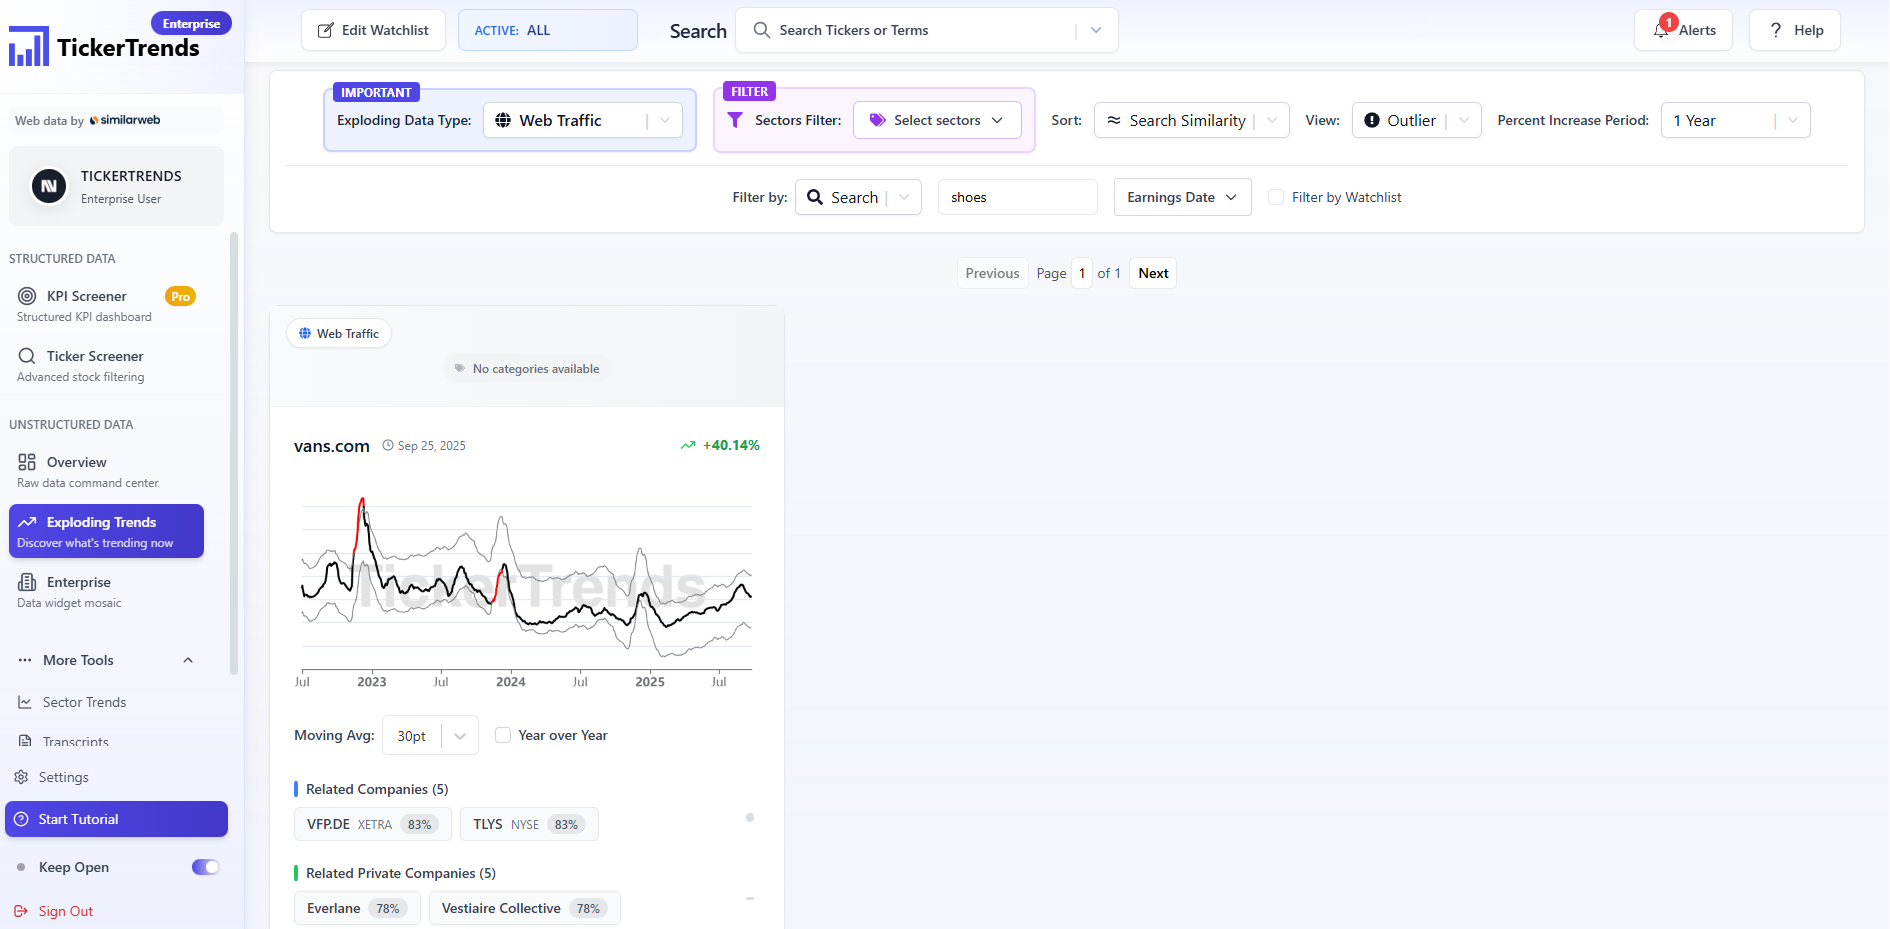Click the Help question mark icon
Viewport: 1890px width, 929px height.
[1776, 30]
